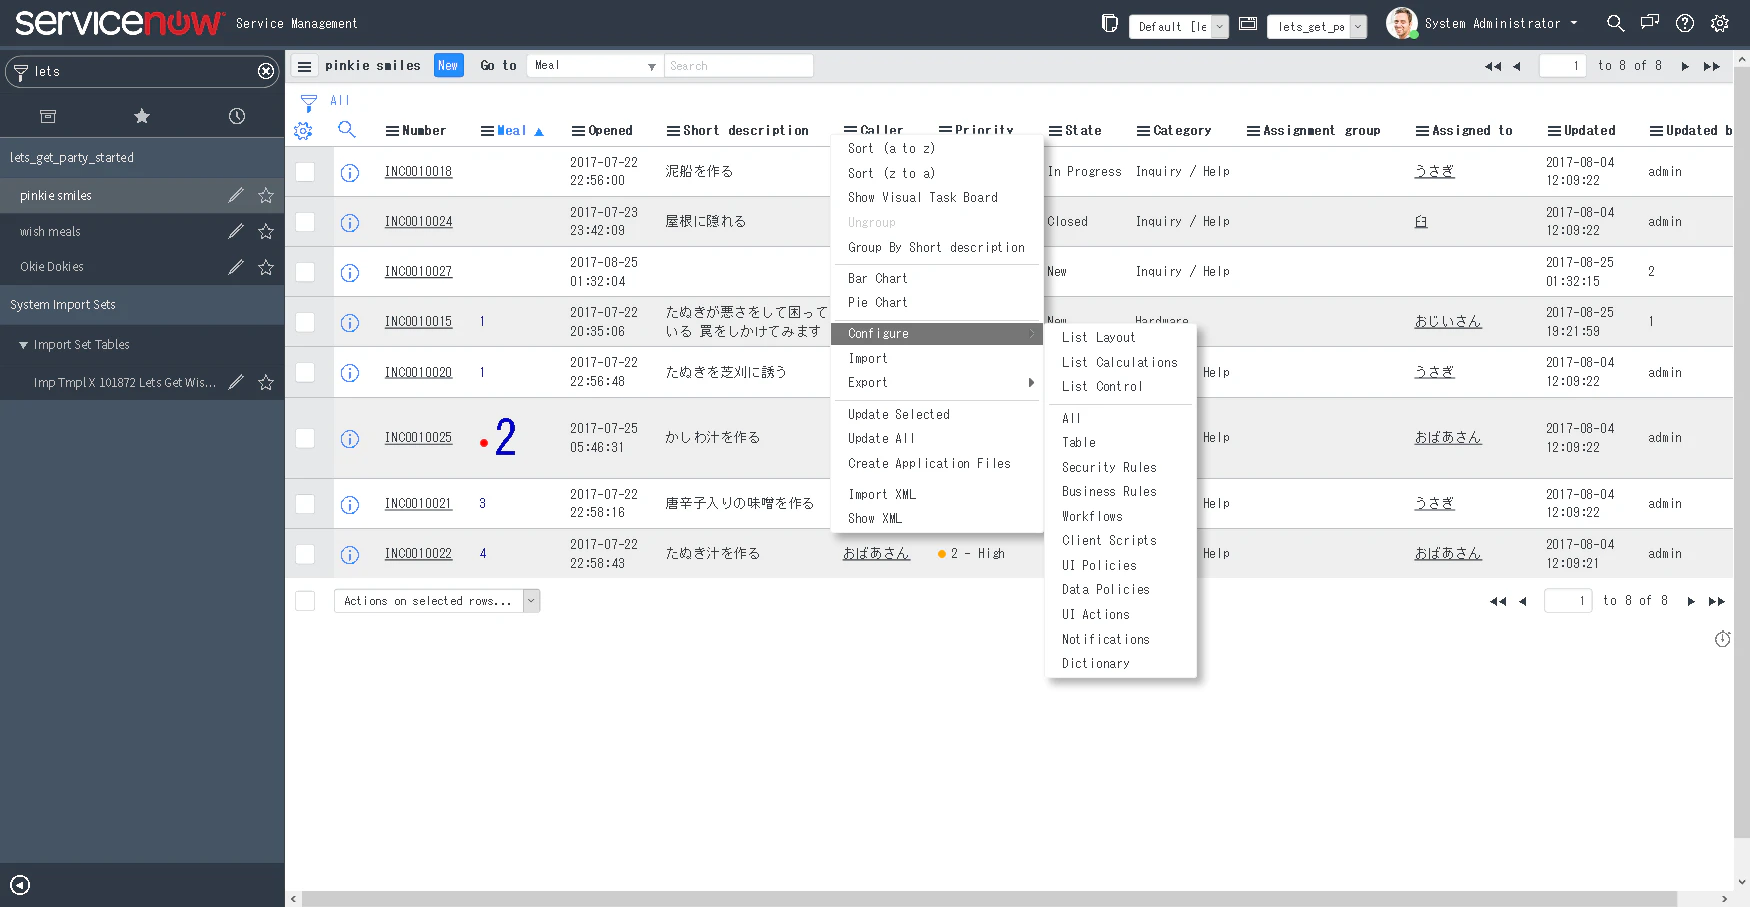Screen dimensions: 1750x907
Task: Focus the top page number input
Action: [x=1563, y=66]
